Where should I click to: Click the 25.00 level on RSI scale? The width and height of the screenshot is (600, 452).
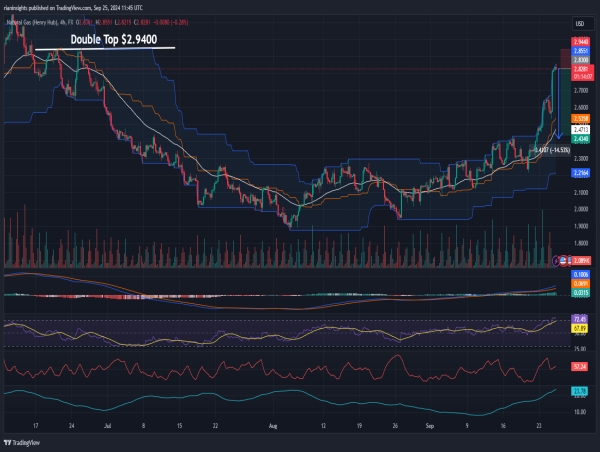pos(580,349)
